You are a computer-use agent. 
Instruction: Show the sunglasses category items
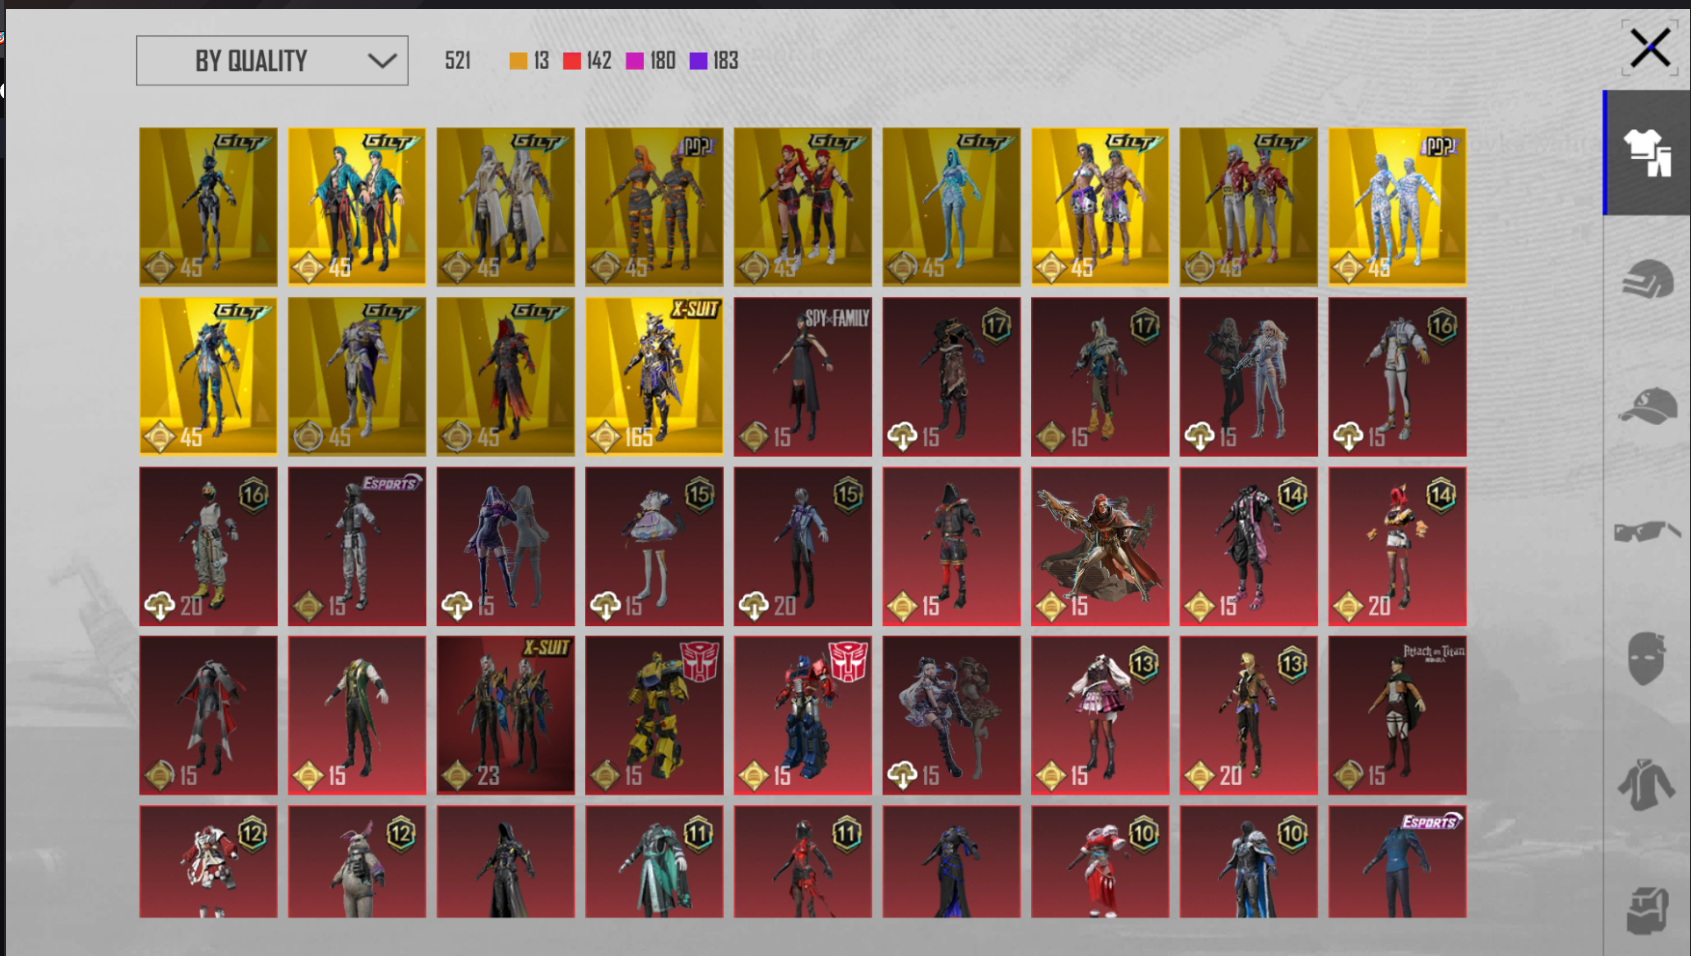click(1647, 531)
